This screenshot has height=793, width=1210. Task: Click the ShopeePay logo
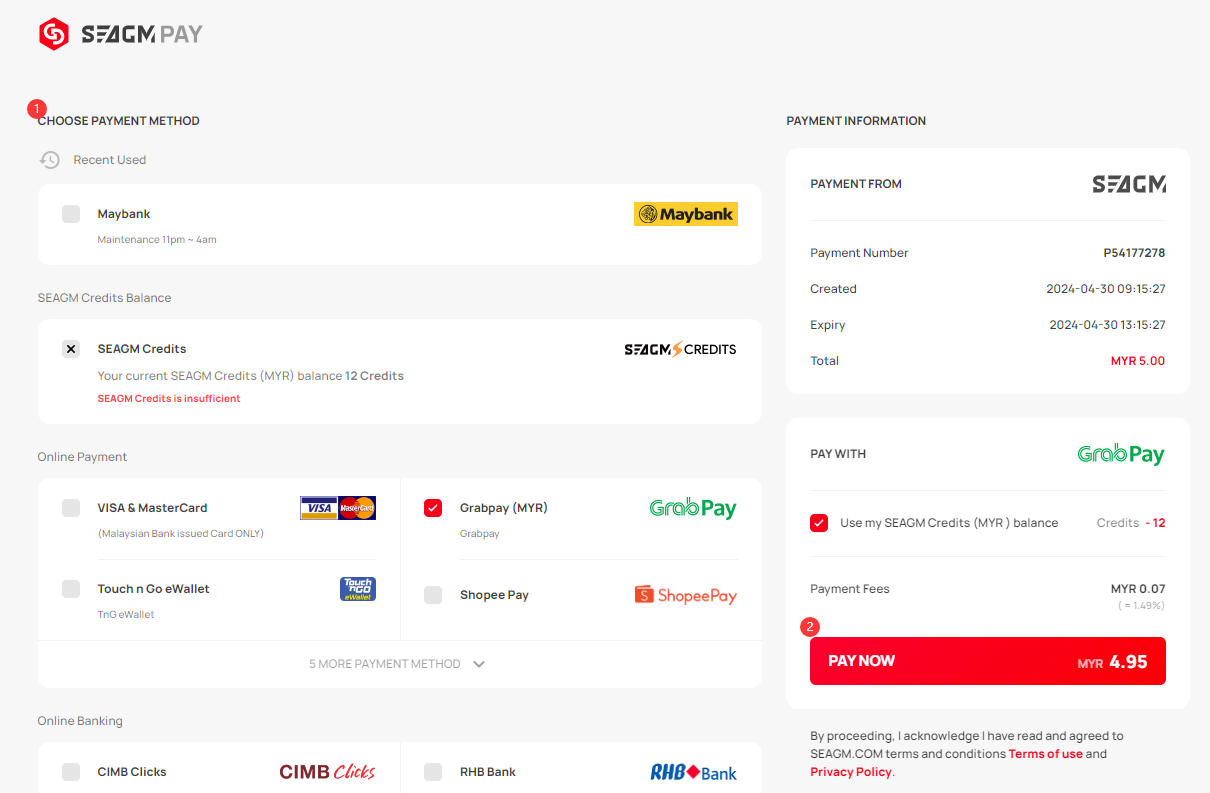coord(686,595)
